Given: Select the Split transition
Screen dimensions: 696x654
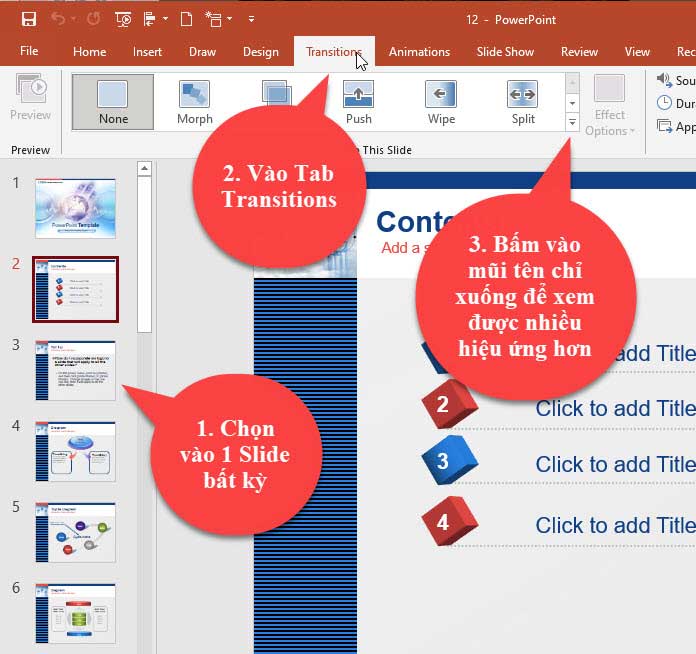Looking at the screenshot, I should (523, 102).
